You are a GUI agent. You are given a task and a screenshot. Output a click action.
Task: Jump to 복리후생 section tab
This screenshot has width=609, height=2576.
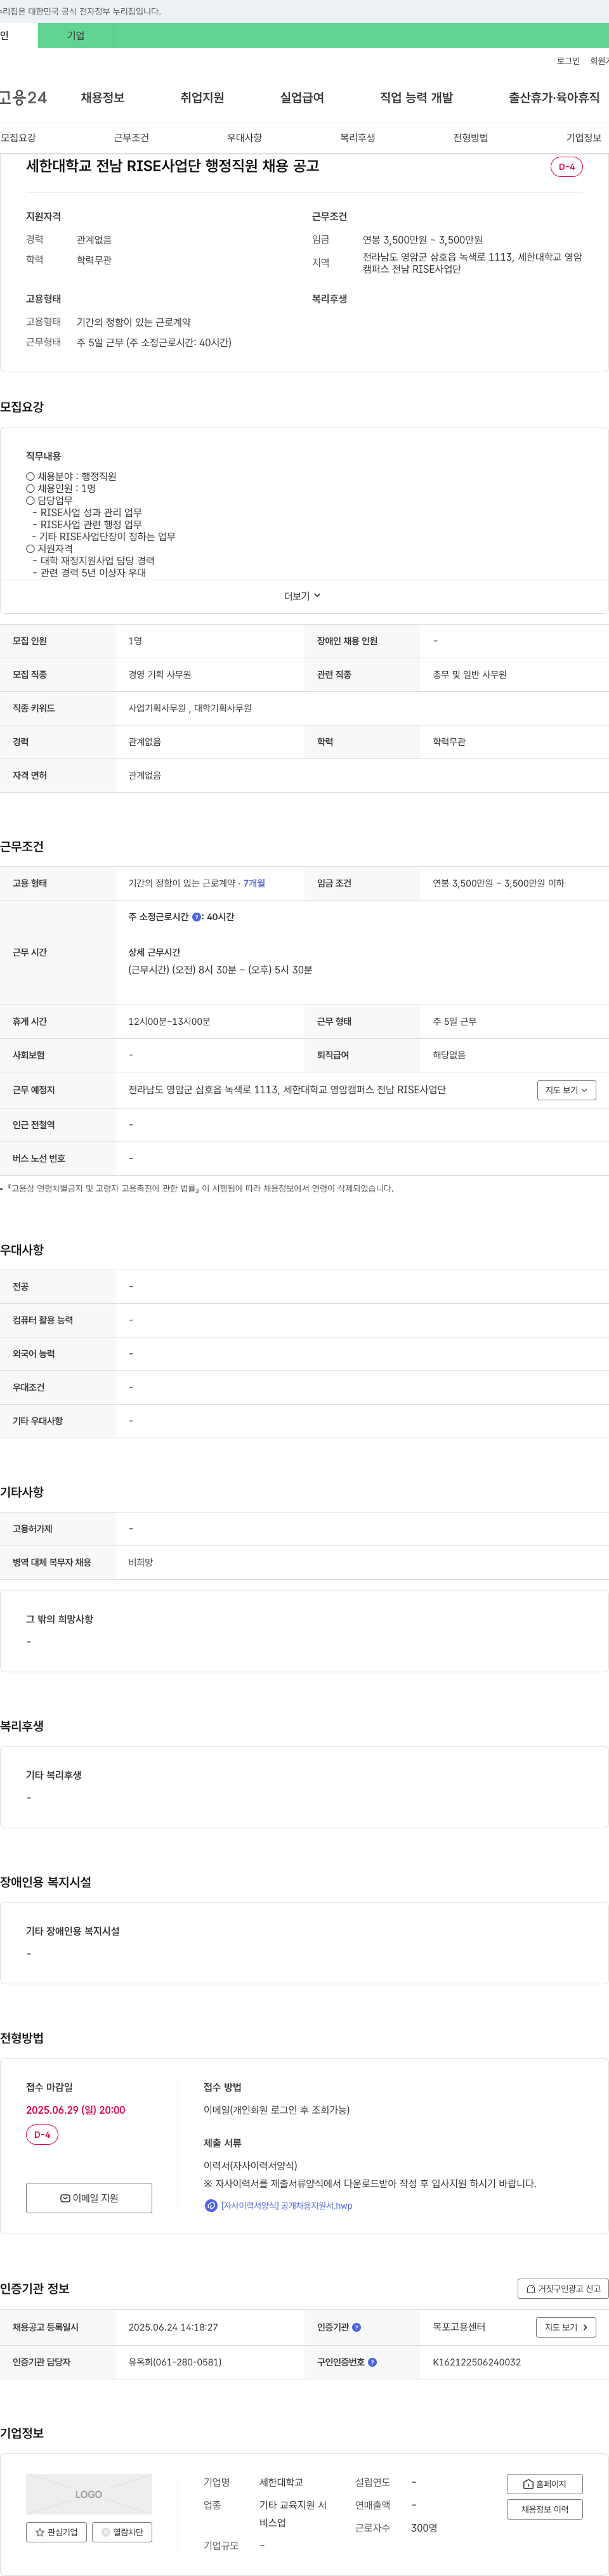click(x=357, y=138)
